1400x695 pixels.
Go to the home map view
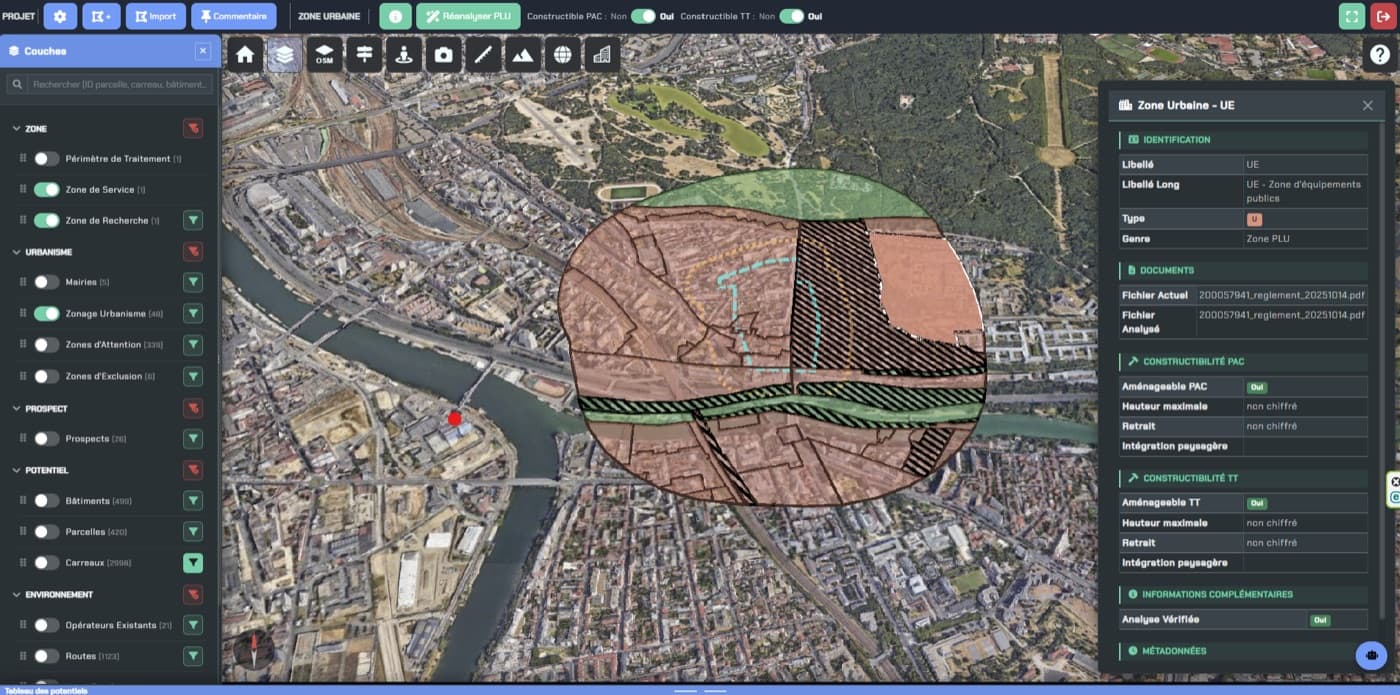tap(245, 55)
